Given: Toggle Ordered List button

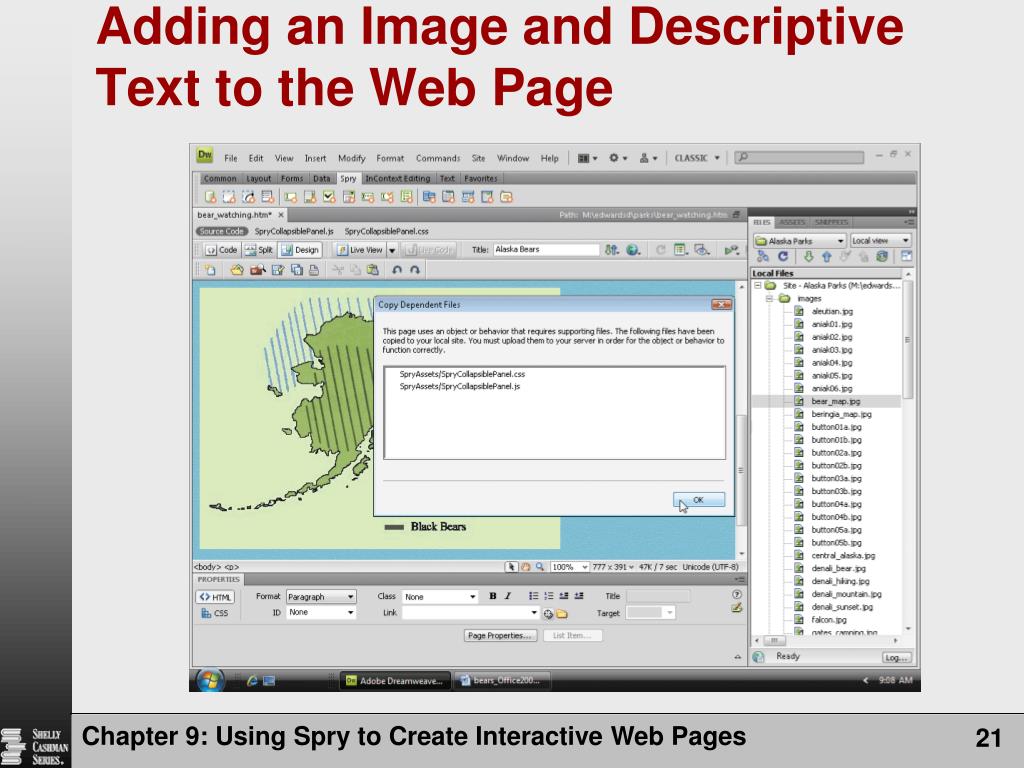Looking at the screenshot, I should (x=549, y=596).
